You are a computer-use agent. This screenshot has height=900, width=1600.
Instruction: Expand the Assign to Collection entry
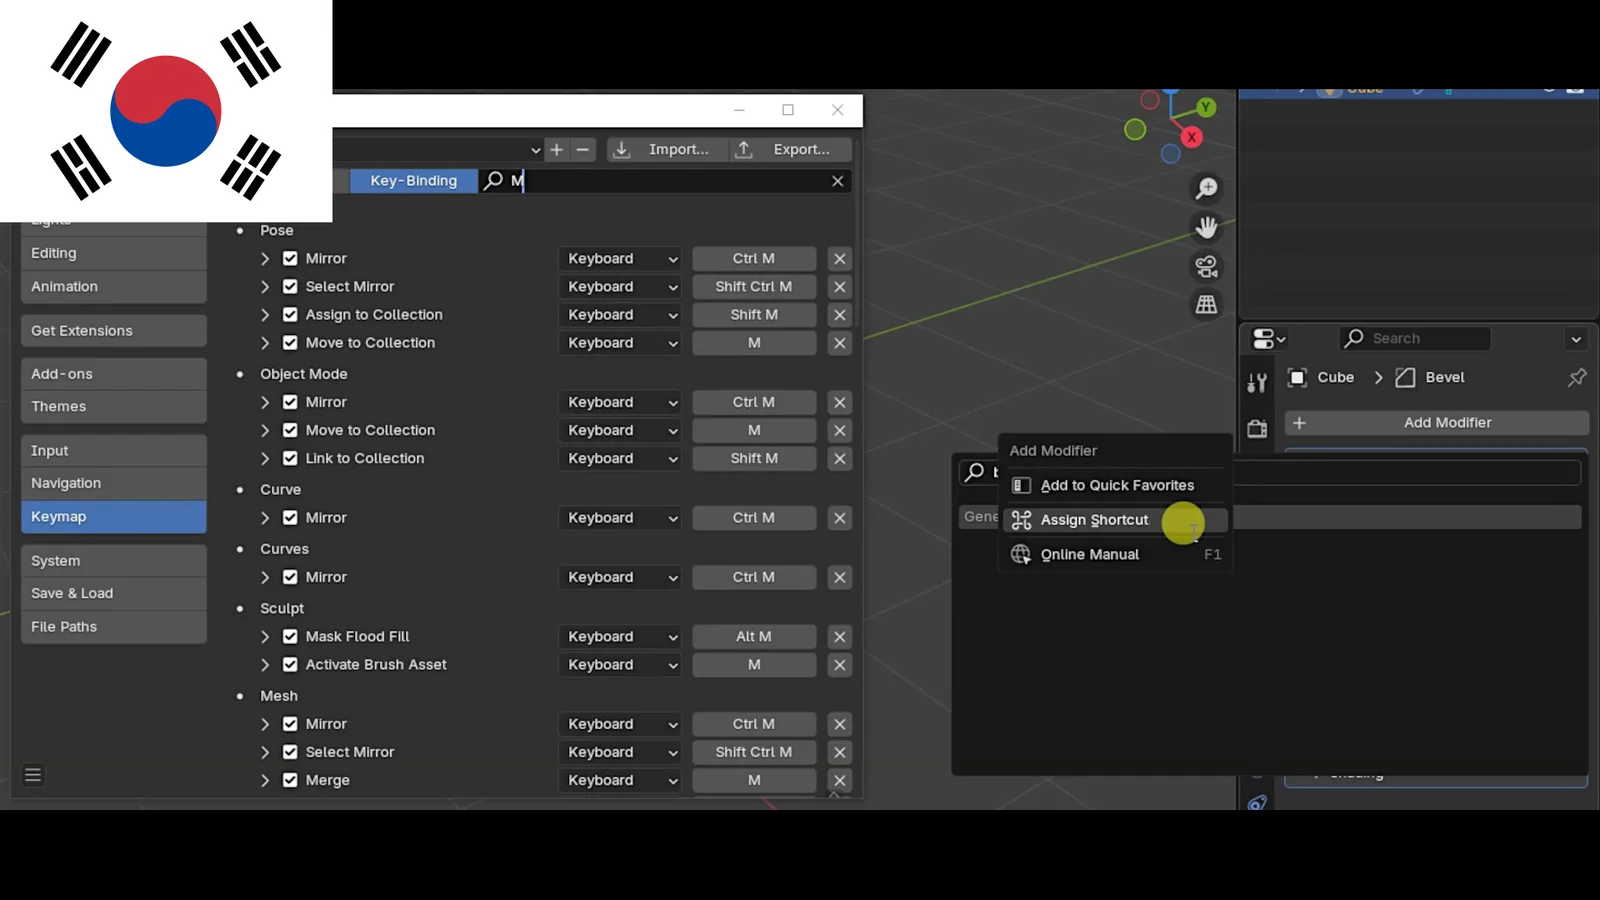[x=265, y=314]
